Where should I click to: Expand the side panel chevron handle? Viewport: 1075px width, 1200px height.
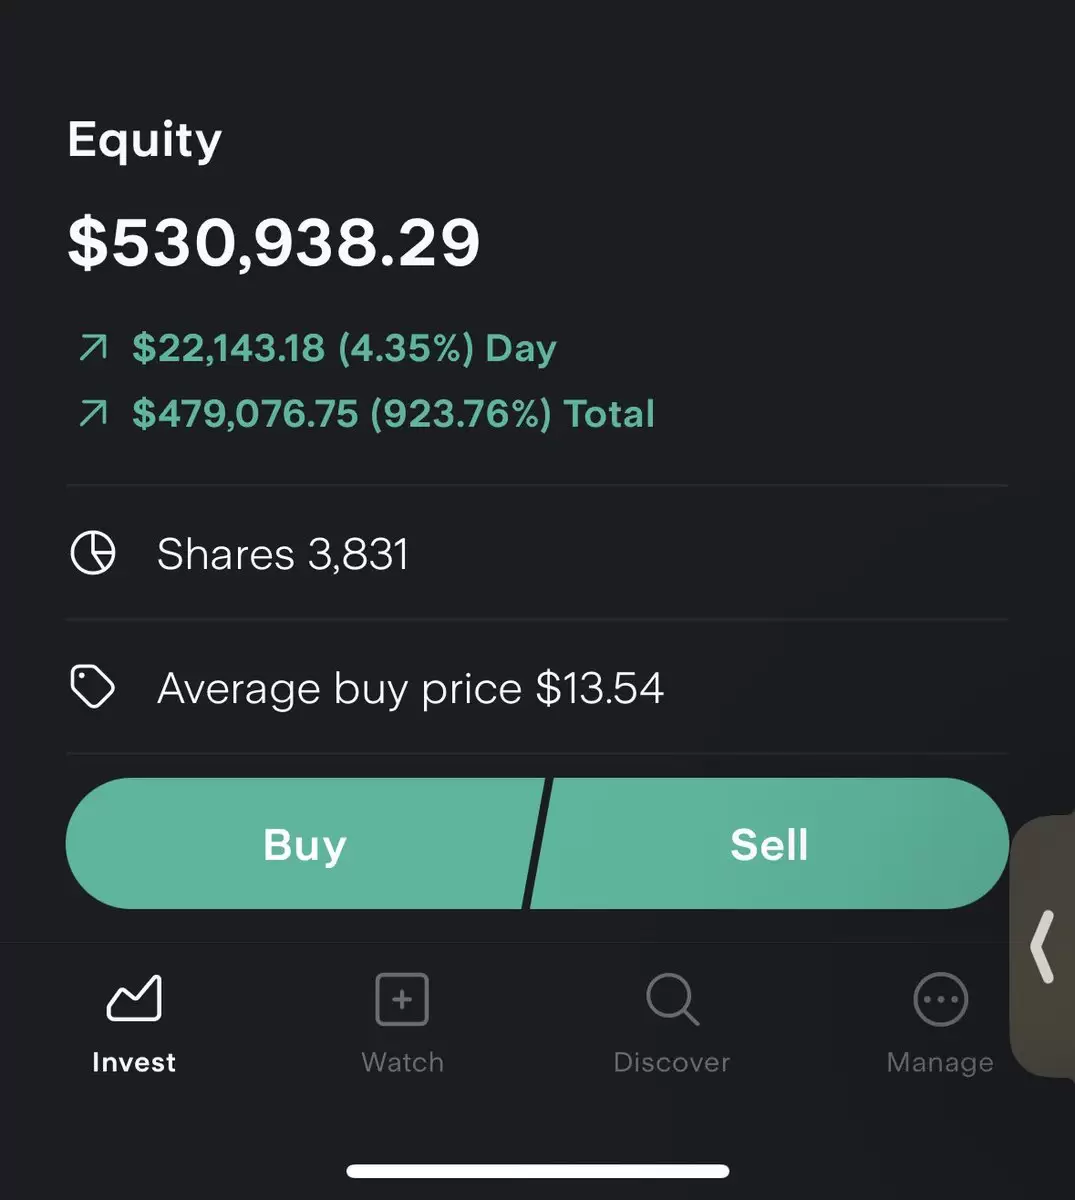tap(1042, 946)
